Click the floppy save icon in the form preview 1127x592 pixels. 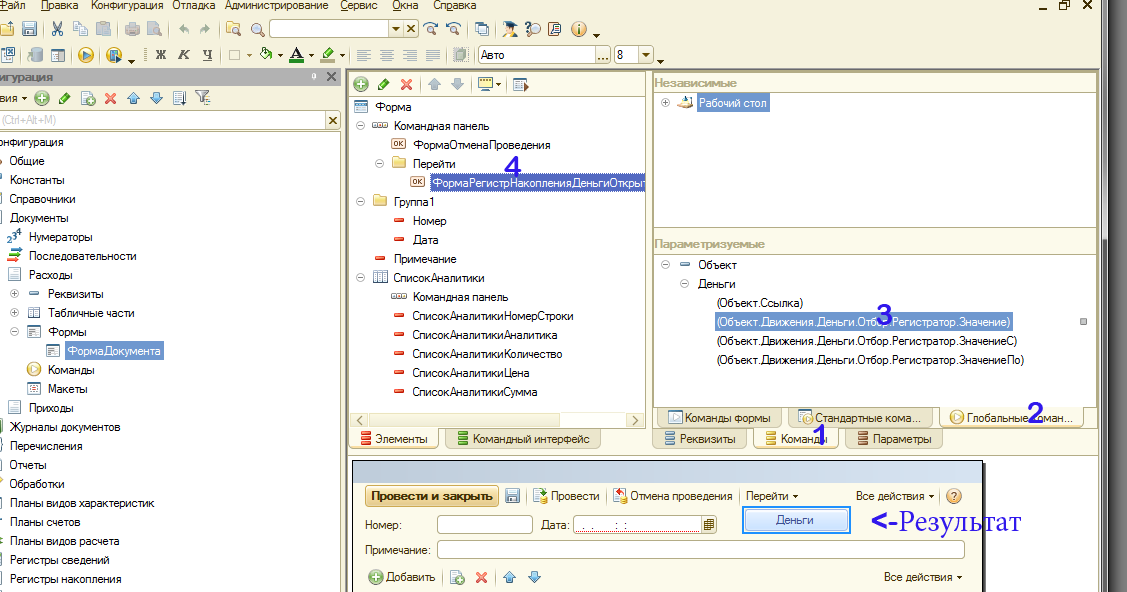512,496
